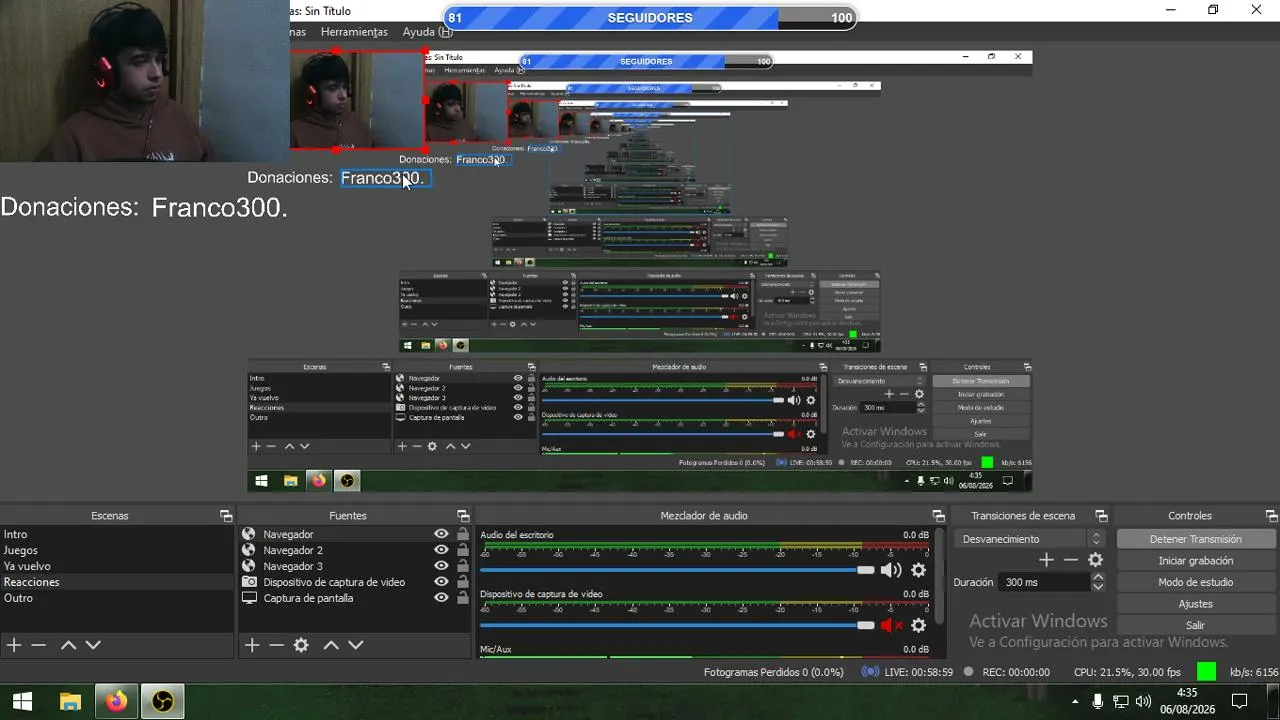The height and width of the screenshot is (720, 1280).
Task: Lock the Dispositivo de captura de video source
Action: (462, 582)
